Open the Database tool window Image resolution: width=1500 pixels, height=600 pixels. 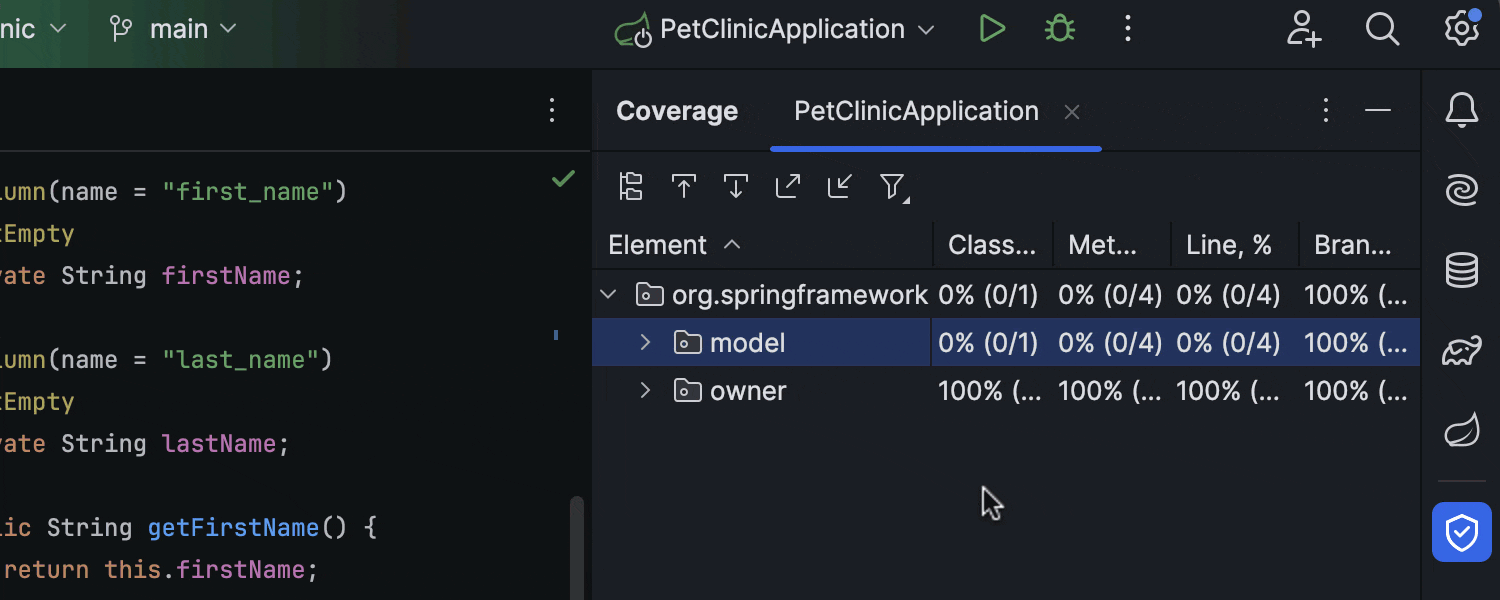(x=1462, y=269)
